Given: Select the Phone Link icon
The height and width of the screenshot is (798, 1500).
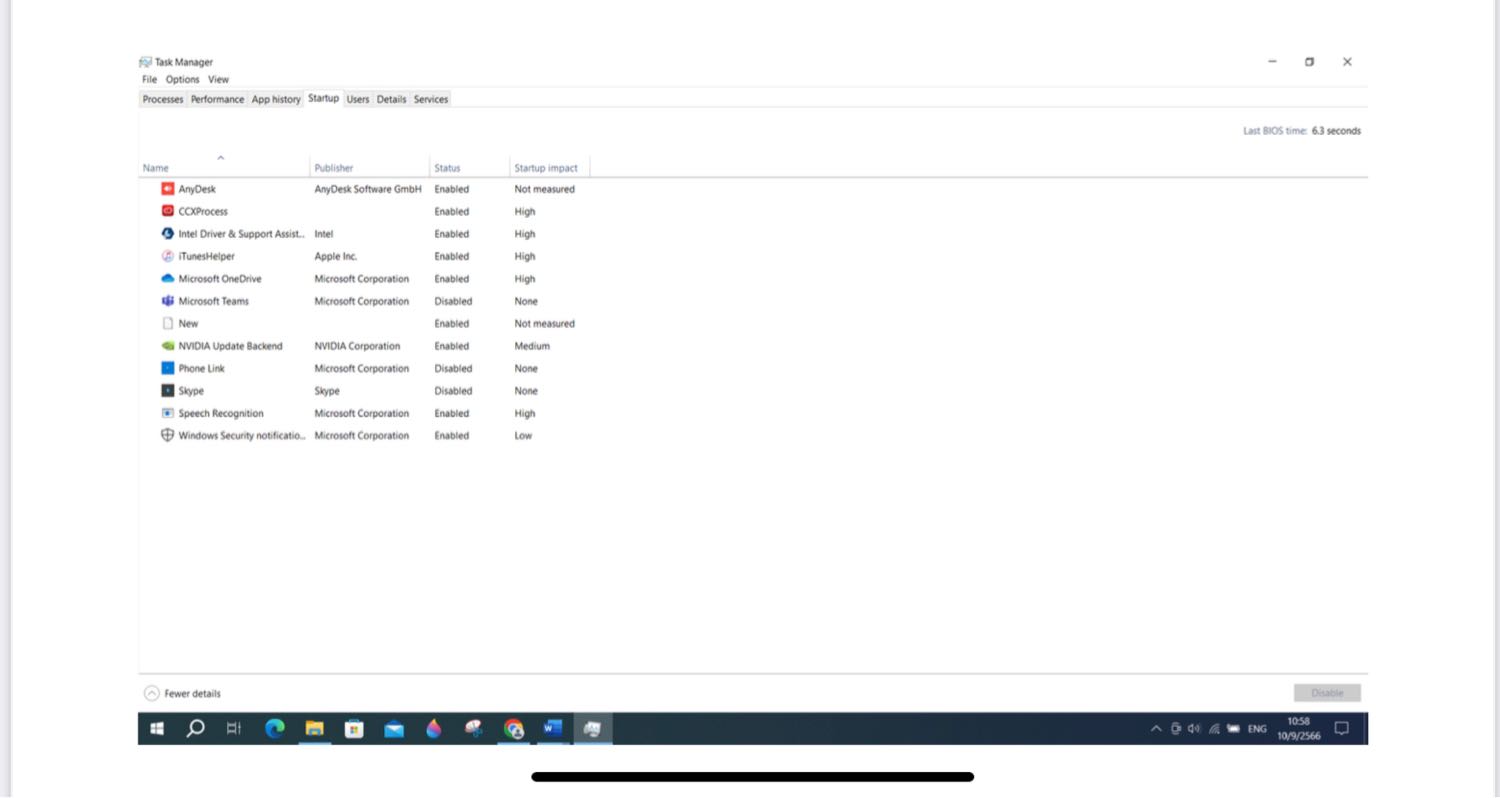Looking at the screenshot, I should (168, 368).
